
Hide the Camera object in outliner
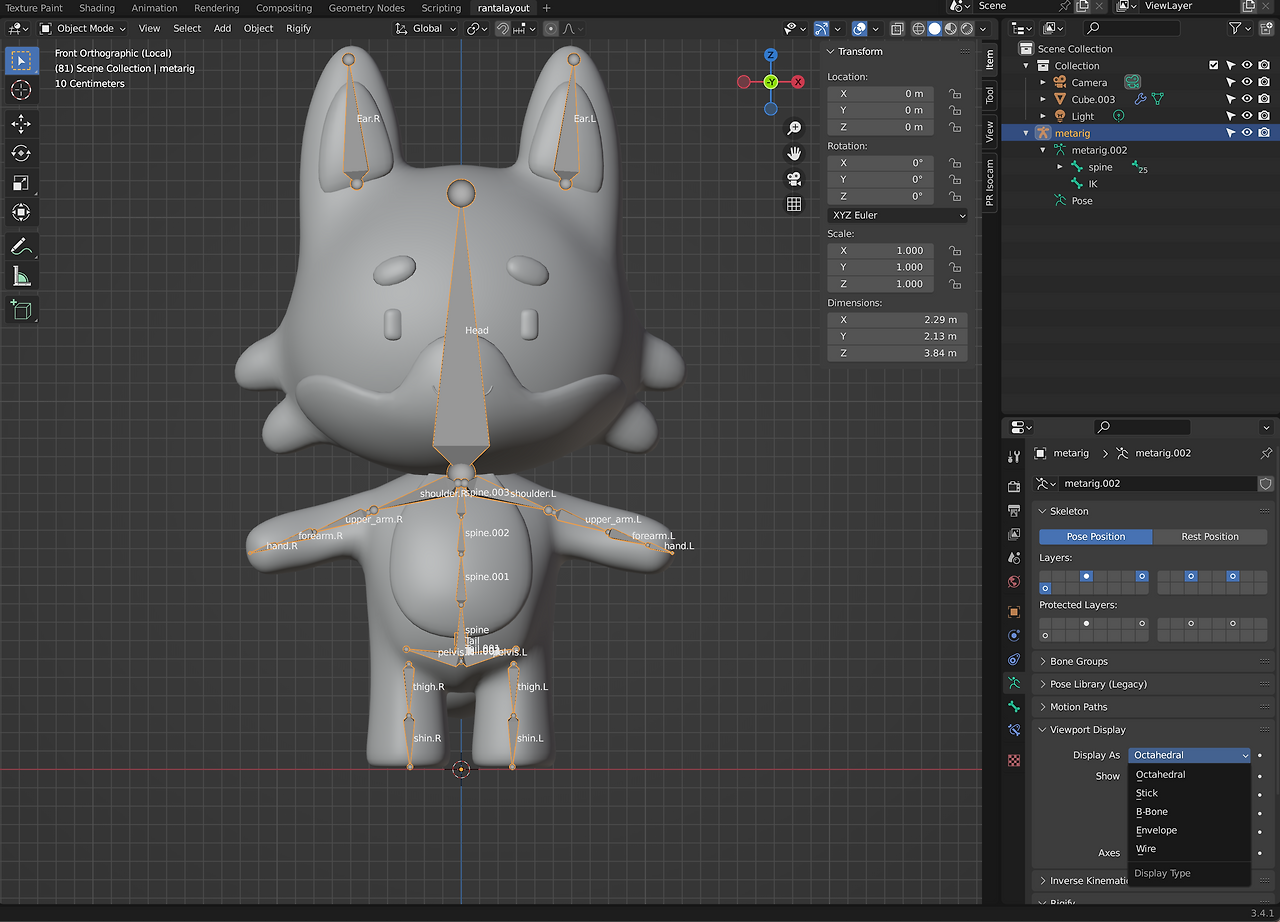(x=1247, y=83)
